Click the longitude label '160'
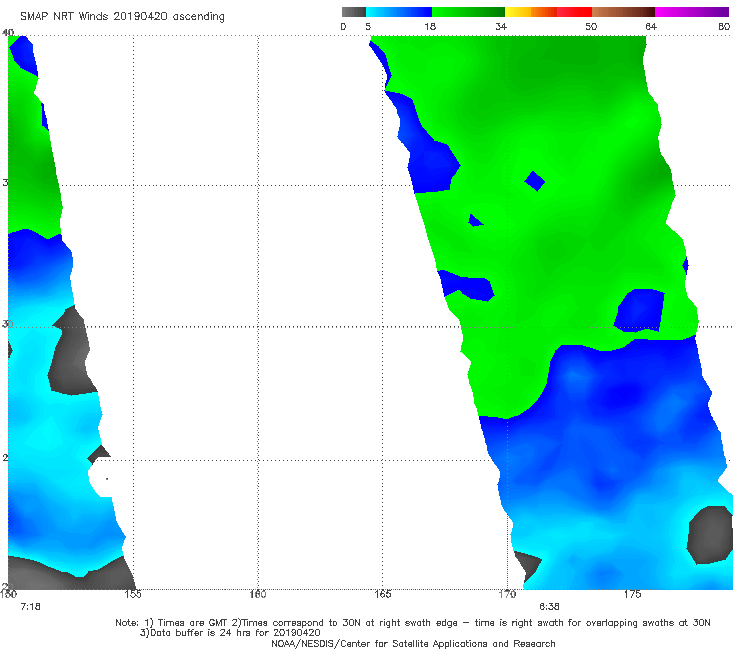 tap(258, 594)
